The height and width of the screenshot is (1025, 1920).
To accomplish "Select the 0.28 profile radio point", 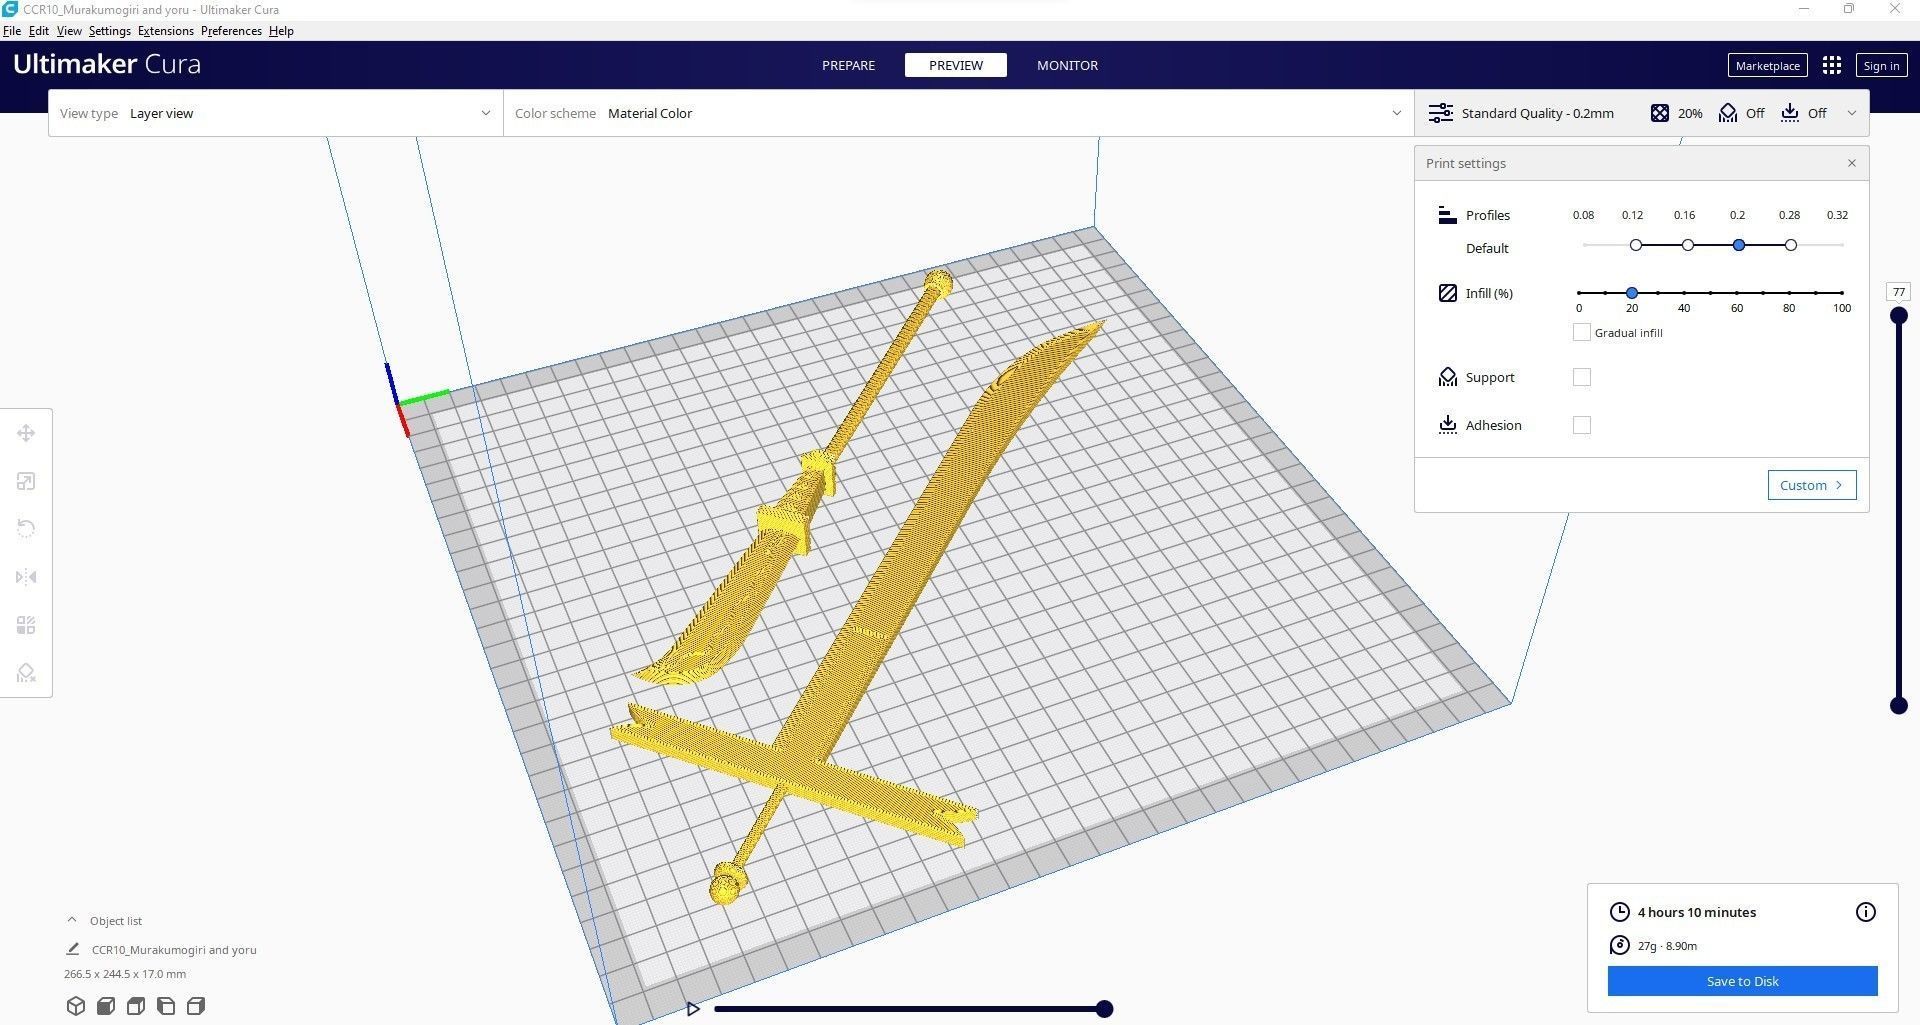I will coord(1791,245).
